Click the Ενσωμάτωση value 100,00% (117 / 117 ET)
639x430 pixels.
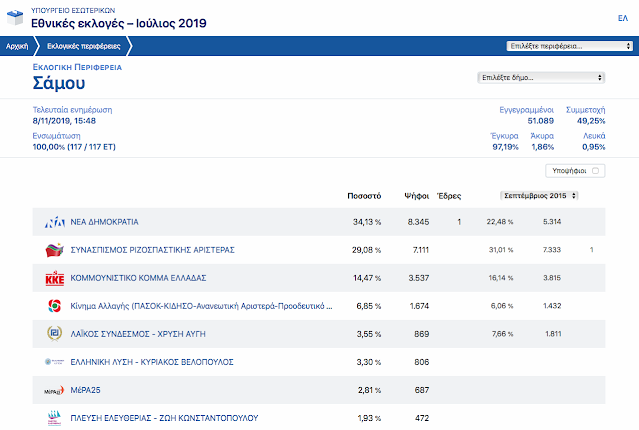pyautogui.click(x=74, y=147)
